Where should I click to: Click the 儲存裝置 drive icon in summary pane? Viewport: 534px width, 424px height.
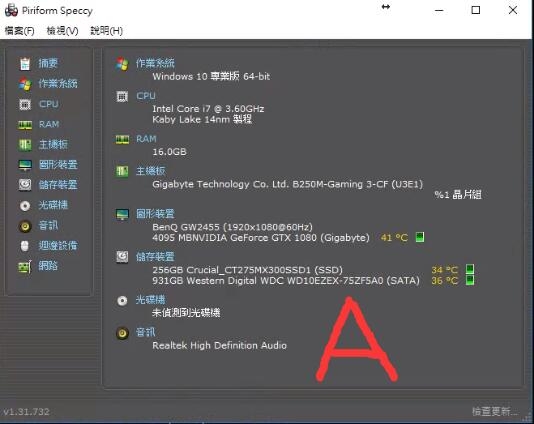[122, 257]
